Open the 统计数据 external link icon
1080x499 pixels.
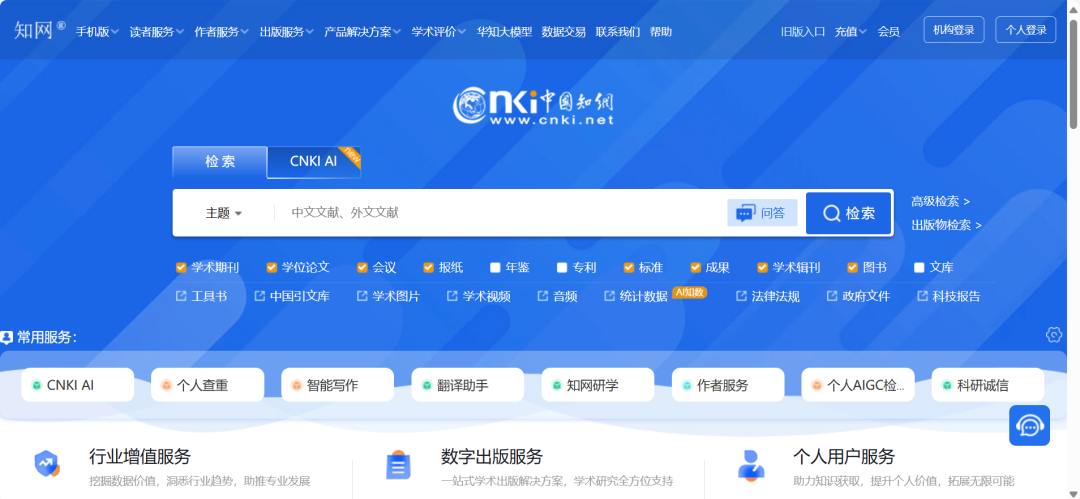610,296
